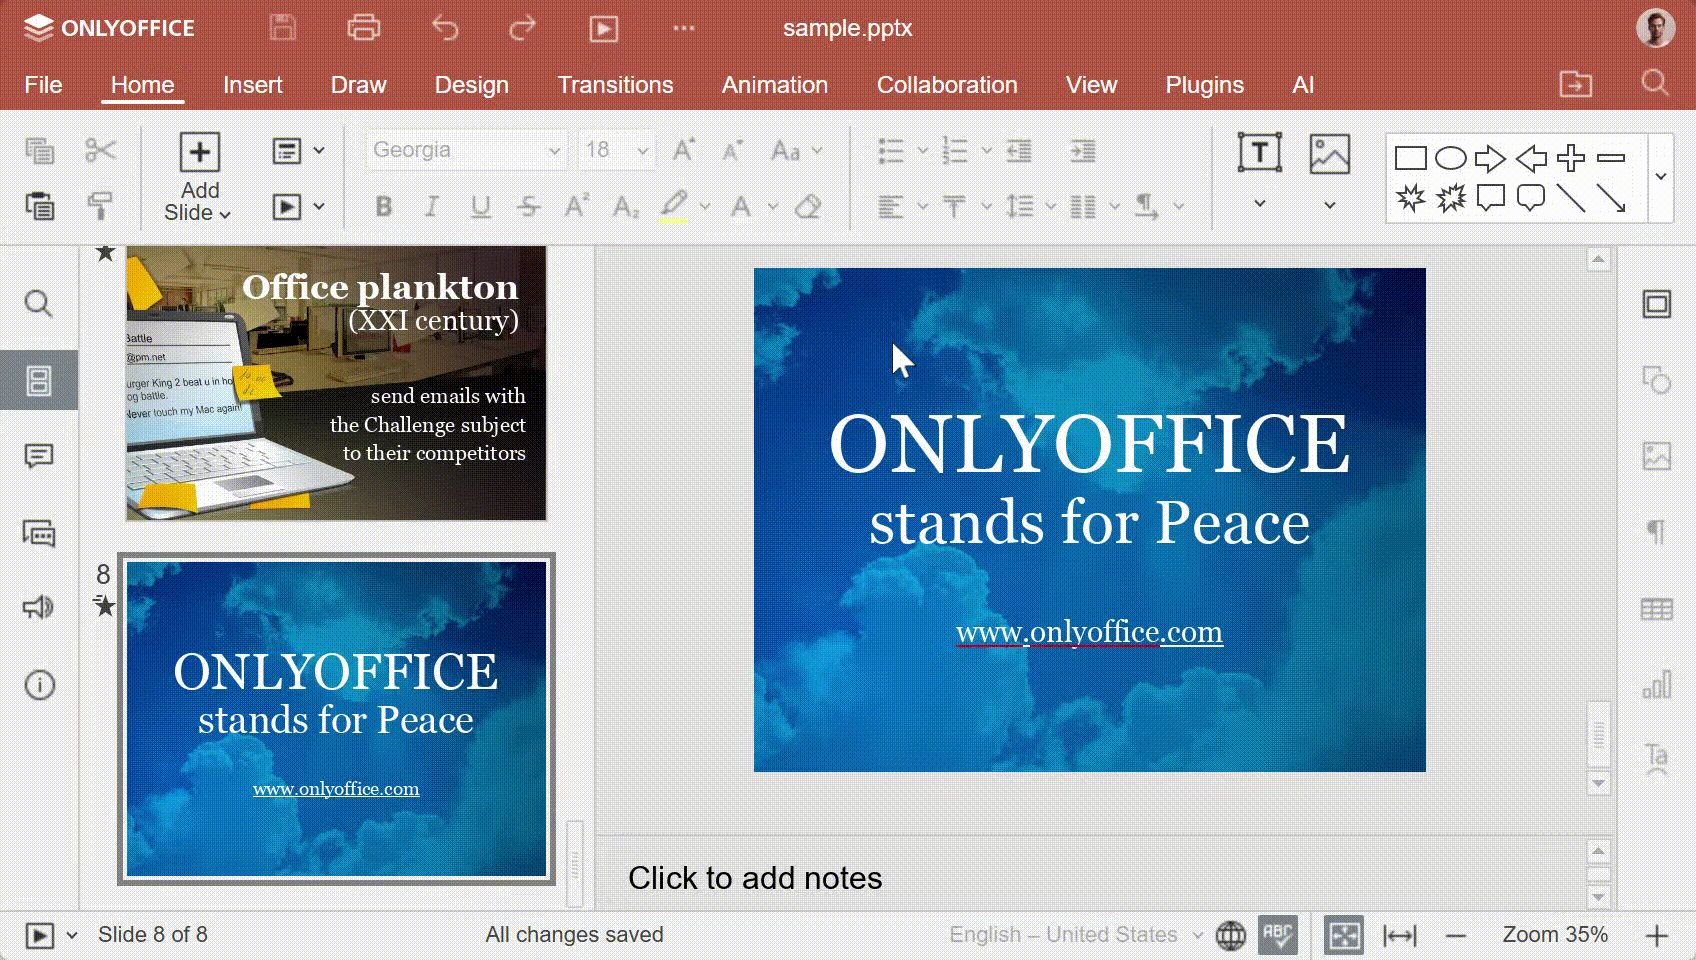Open the language selector English – United States

click(1076, 935)
